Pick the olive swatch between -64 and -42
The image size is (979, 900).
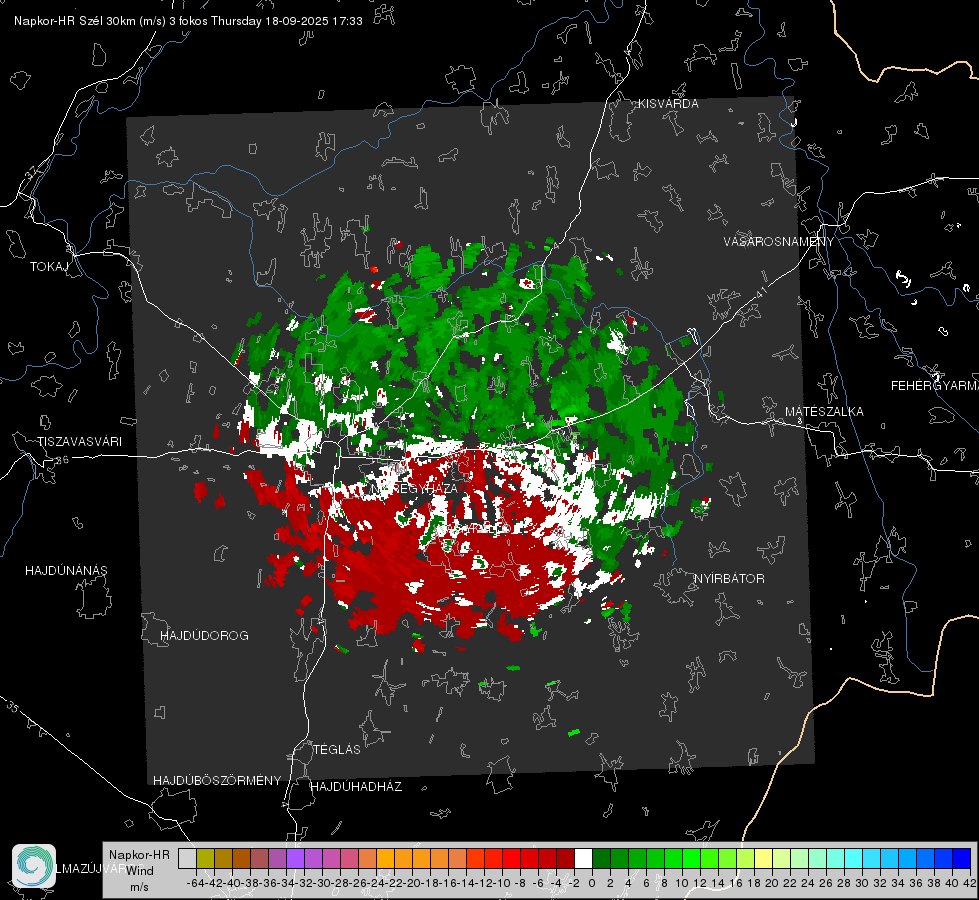coord(205,859)
